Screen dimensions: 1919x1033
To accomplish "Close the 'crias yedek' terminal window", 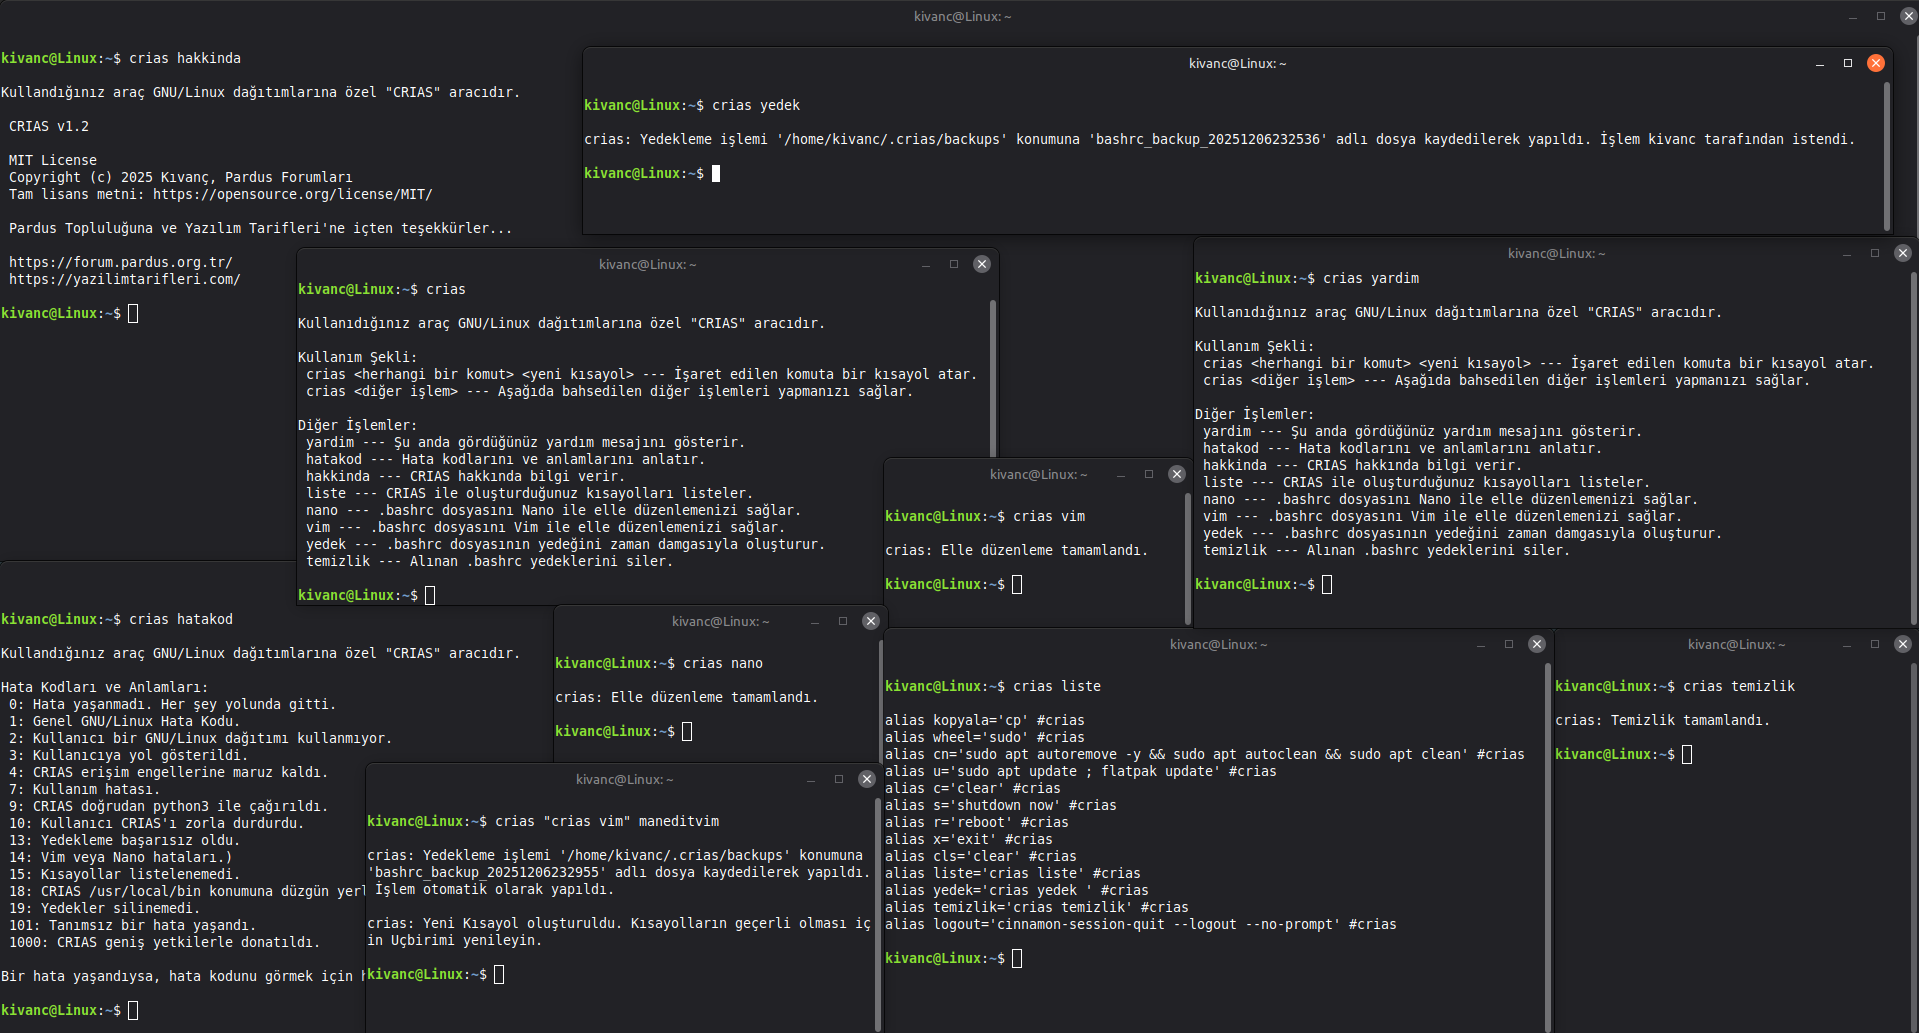I will 1876,63.
